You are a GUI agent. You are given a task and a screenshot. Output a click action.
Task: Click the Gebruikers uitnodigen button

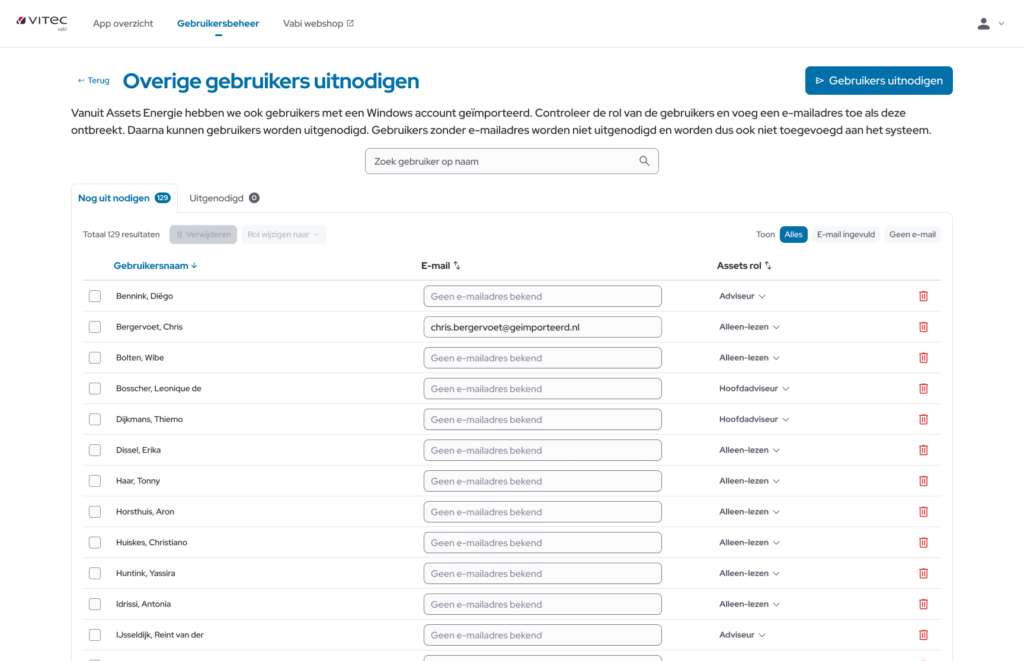878,81
